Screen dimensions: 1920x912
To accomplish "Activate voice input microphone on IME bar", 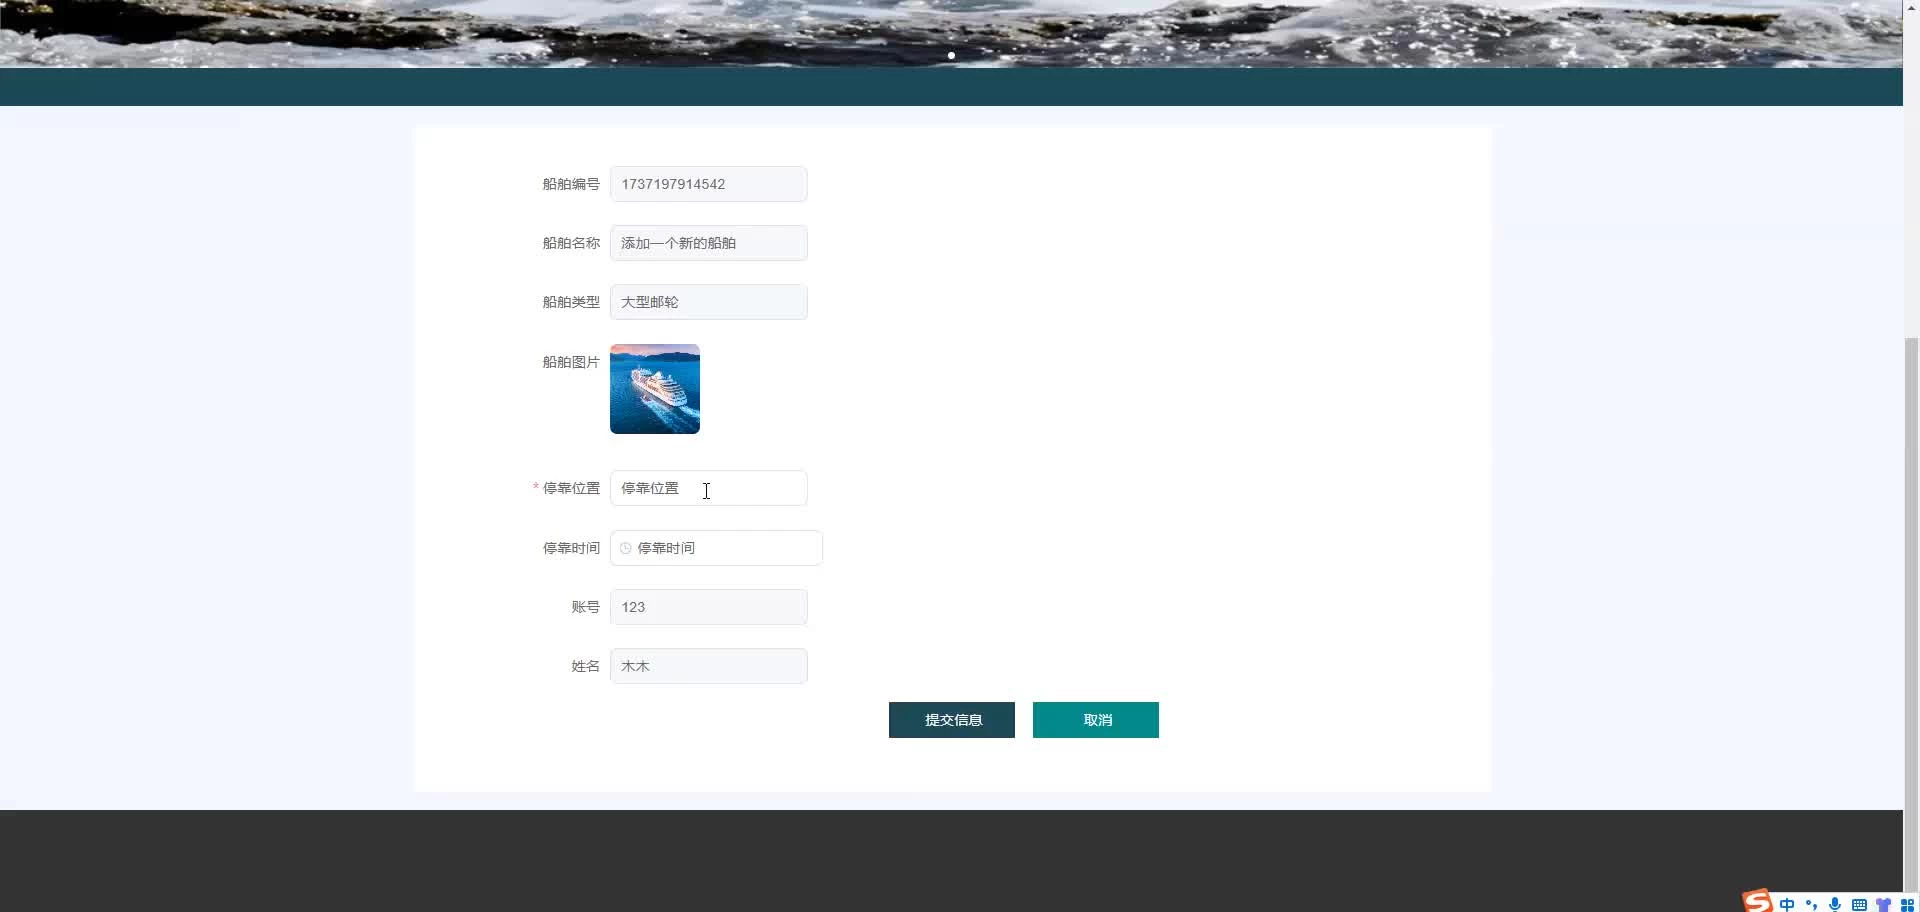I will point(1835,904).
